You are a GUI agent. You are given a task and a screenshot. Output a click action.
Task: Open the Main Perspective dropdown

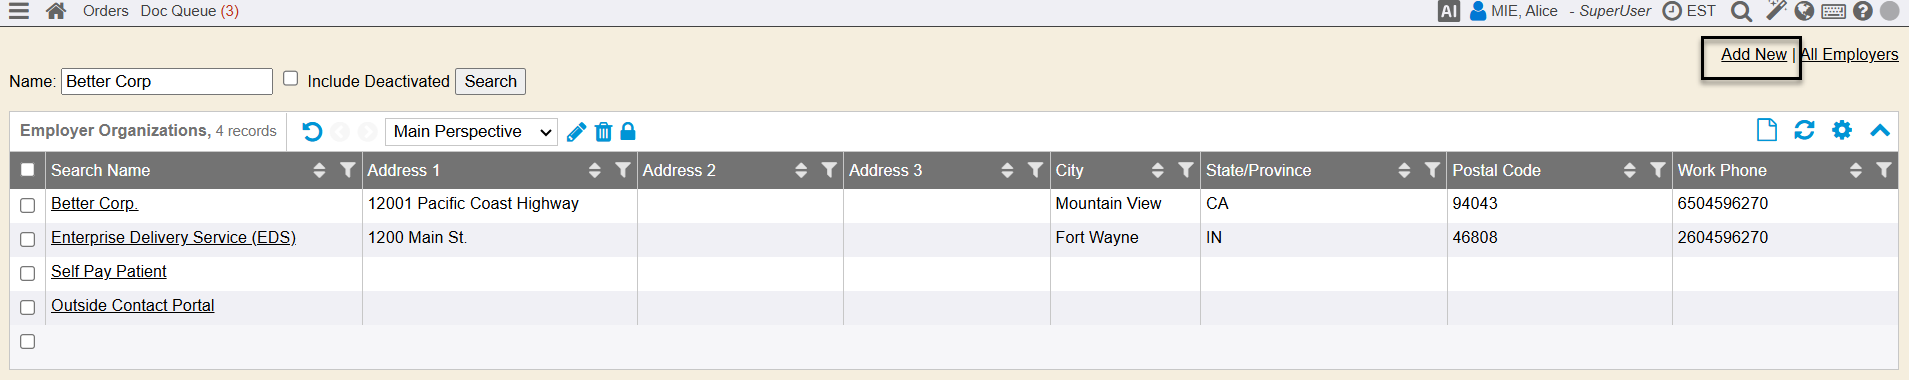tap(471, 132)
